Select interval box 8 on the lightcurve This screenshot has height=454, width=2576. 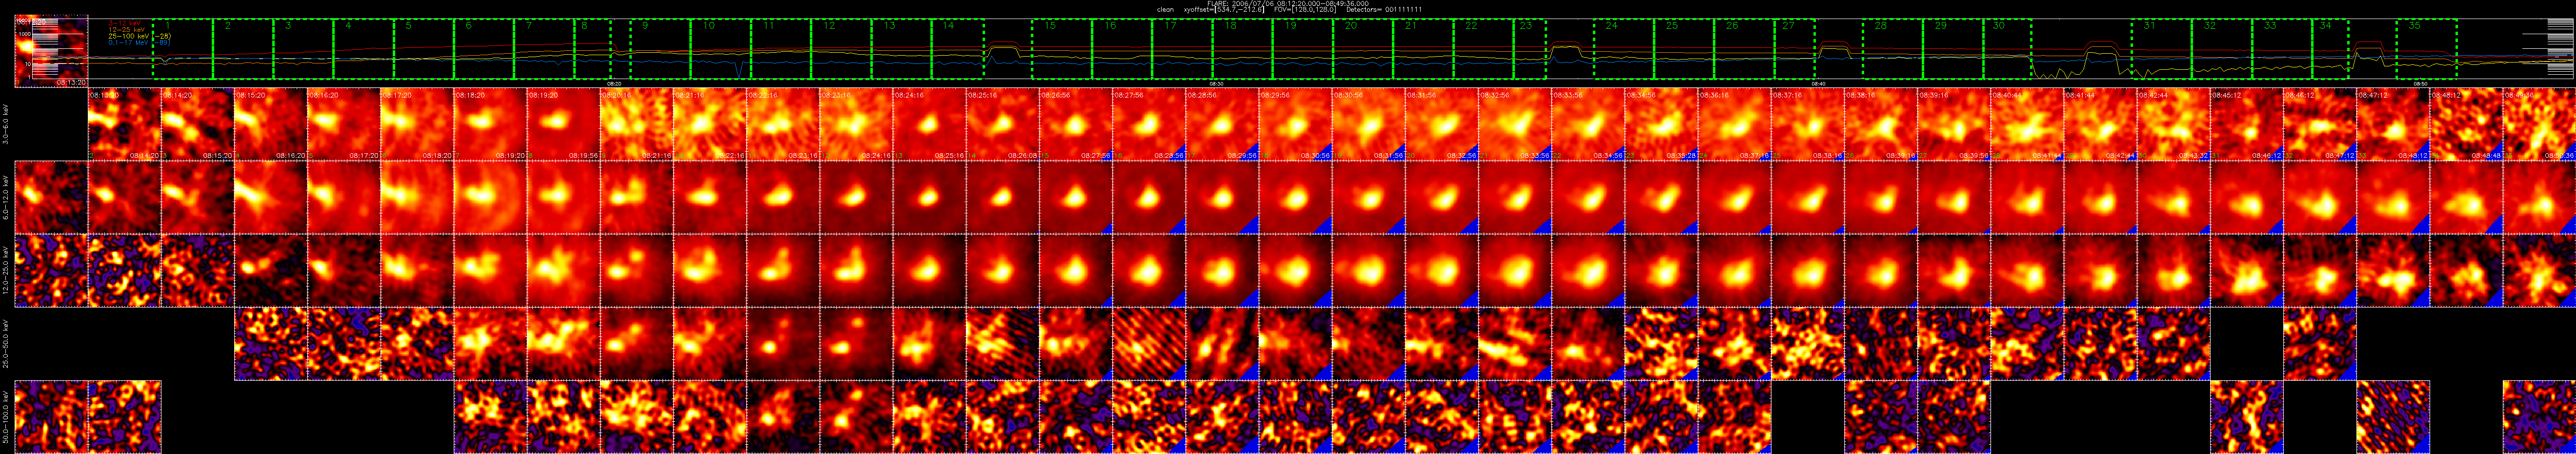592,48
